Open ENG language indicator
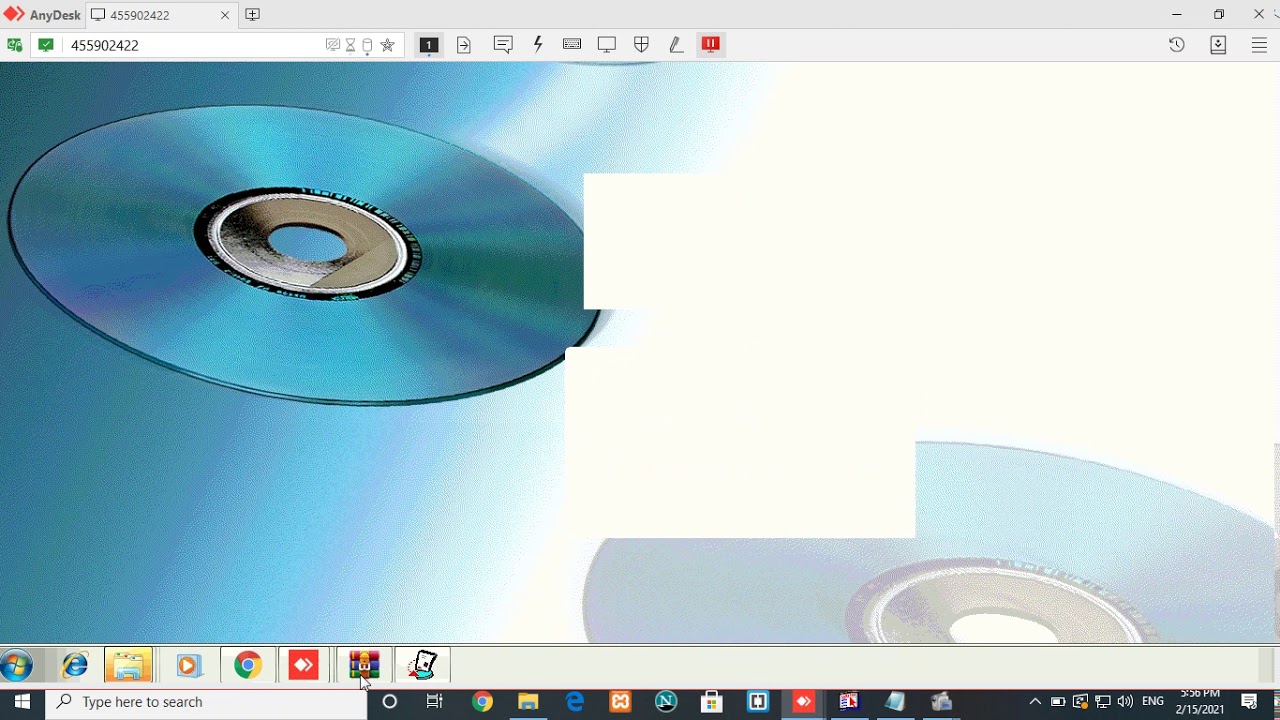Screen dimensions: 1280x720 point(1153,702)
